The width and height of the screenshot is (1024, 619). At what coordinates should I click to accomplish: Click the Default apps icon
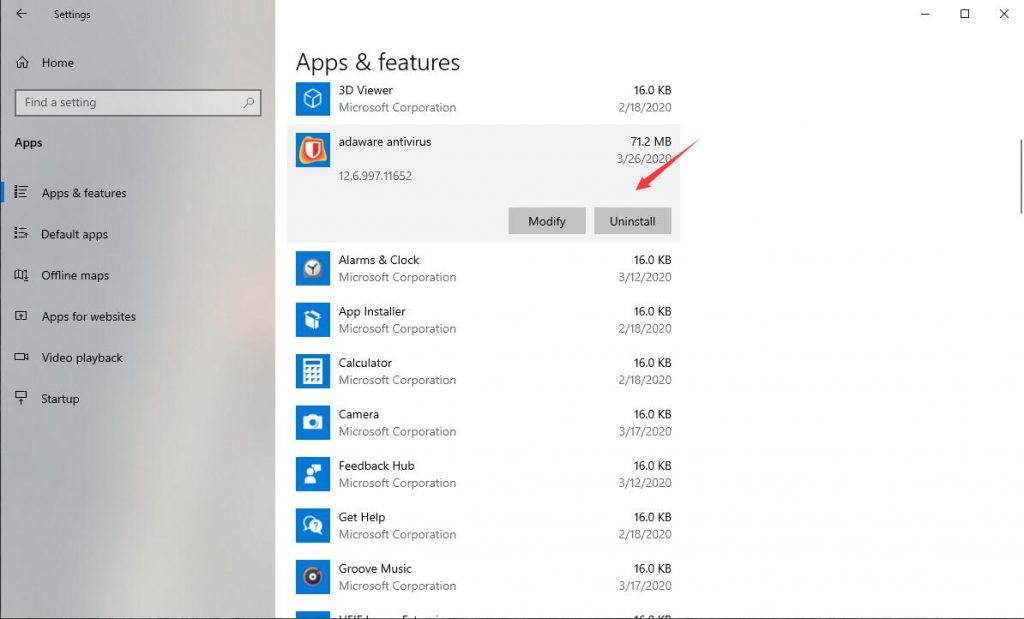pyautogui.click(x=21, y=233)
